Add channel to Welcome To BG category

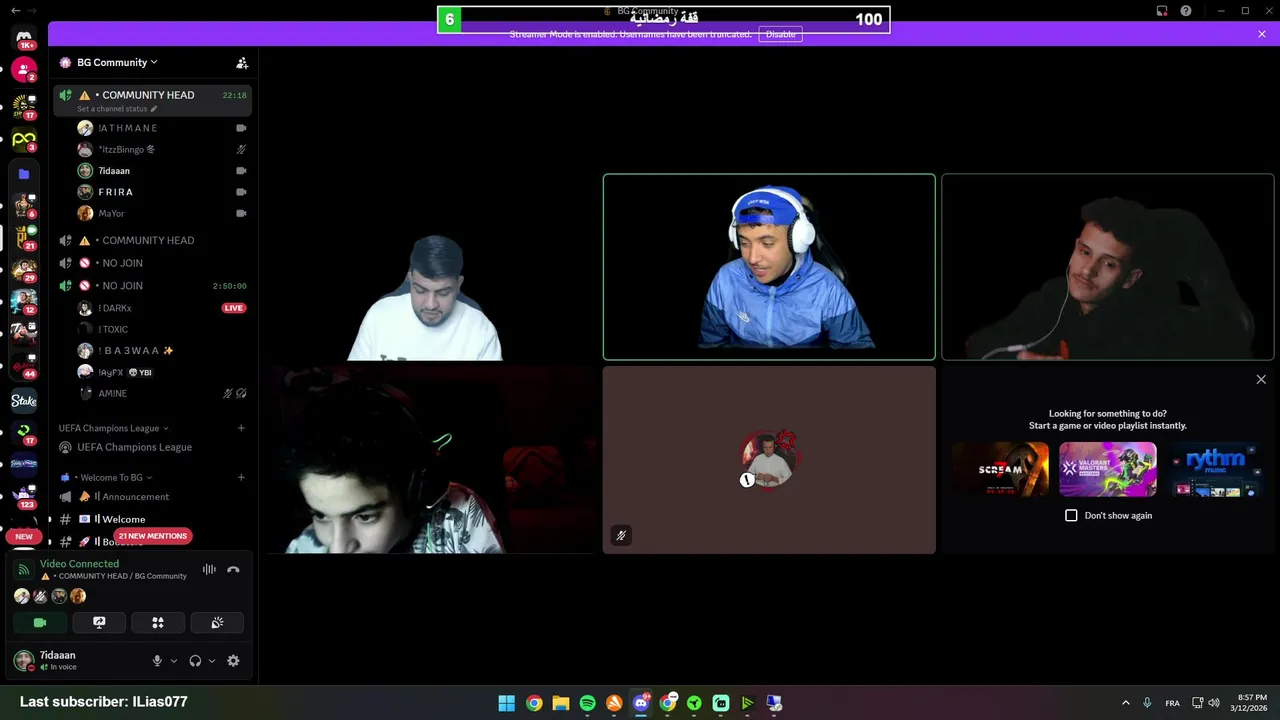pyautogui.click(x=241, y=477)
